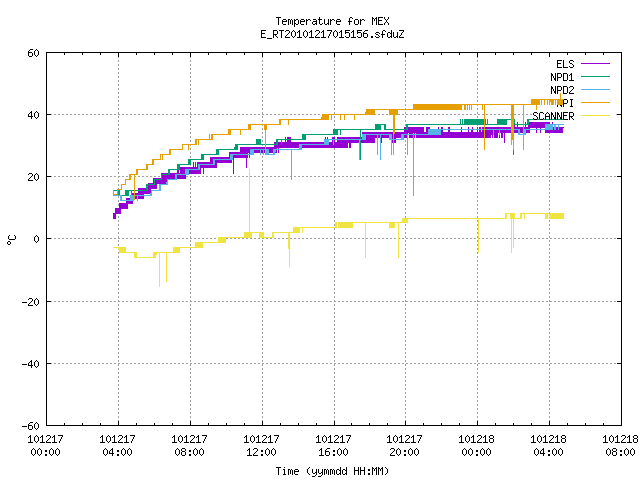Click the x-axis tick 101217 04:00

coord(118,446)
